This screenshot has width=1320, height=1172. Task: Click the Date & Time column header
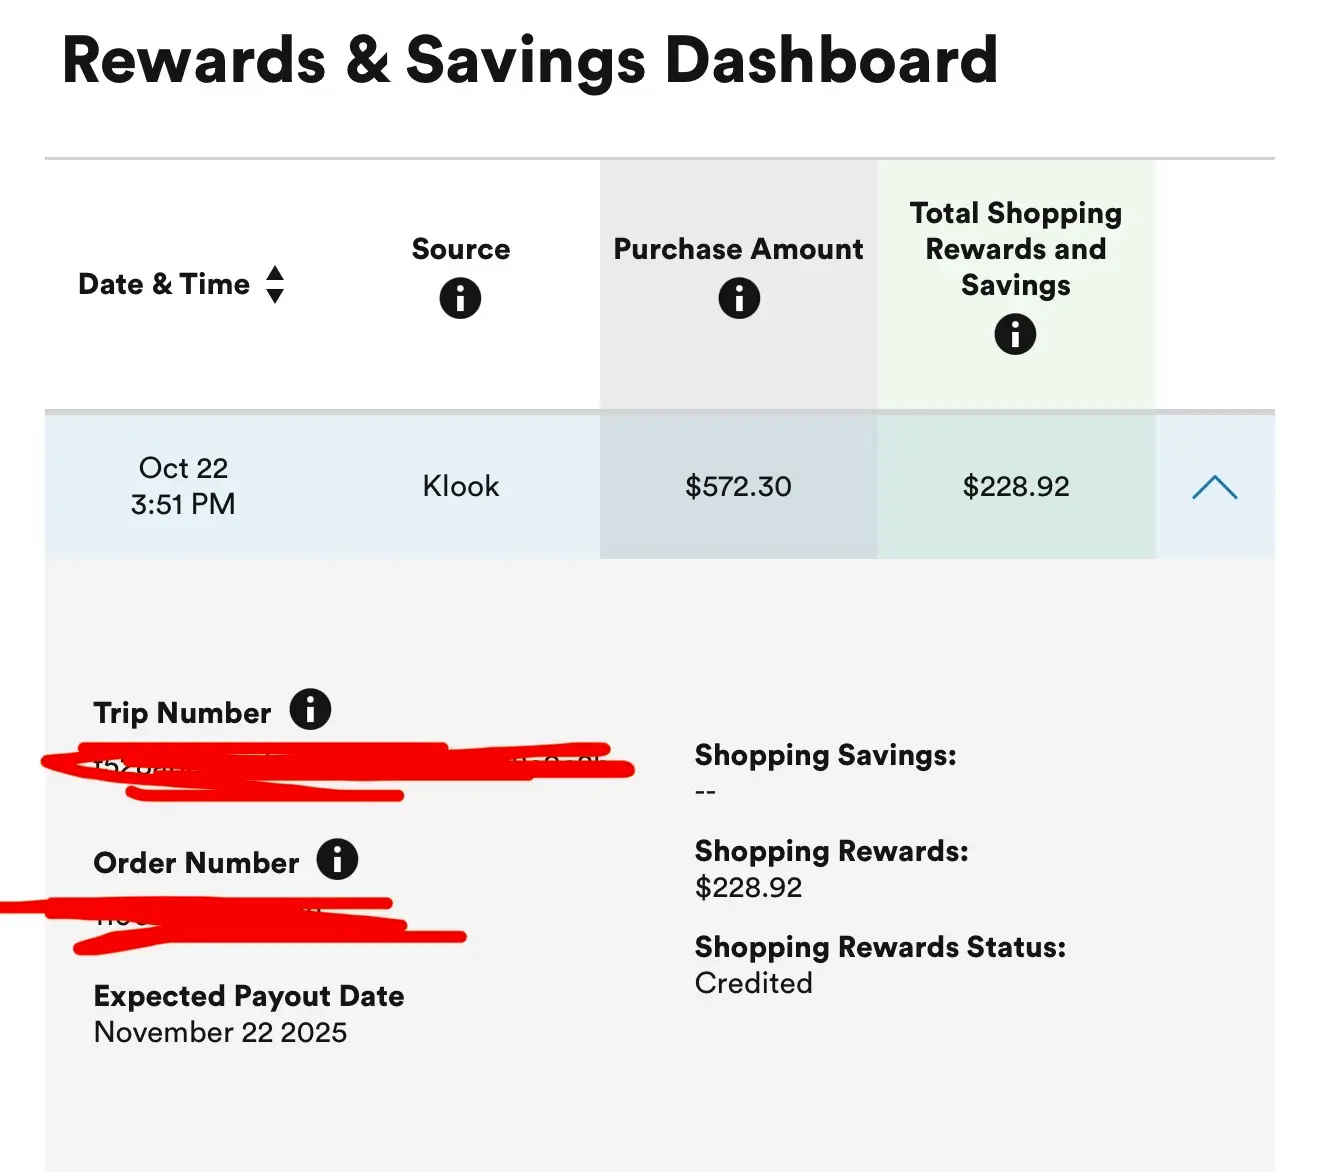coord(164,284)
